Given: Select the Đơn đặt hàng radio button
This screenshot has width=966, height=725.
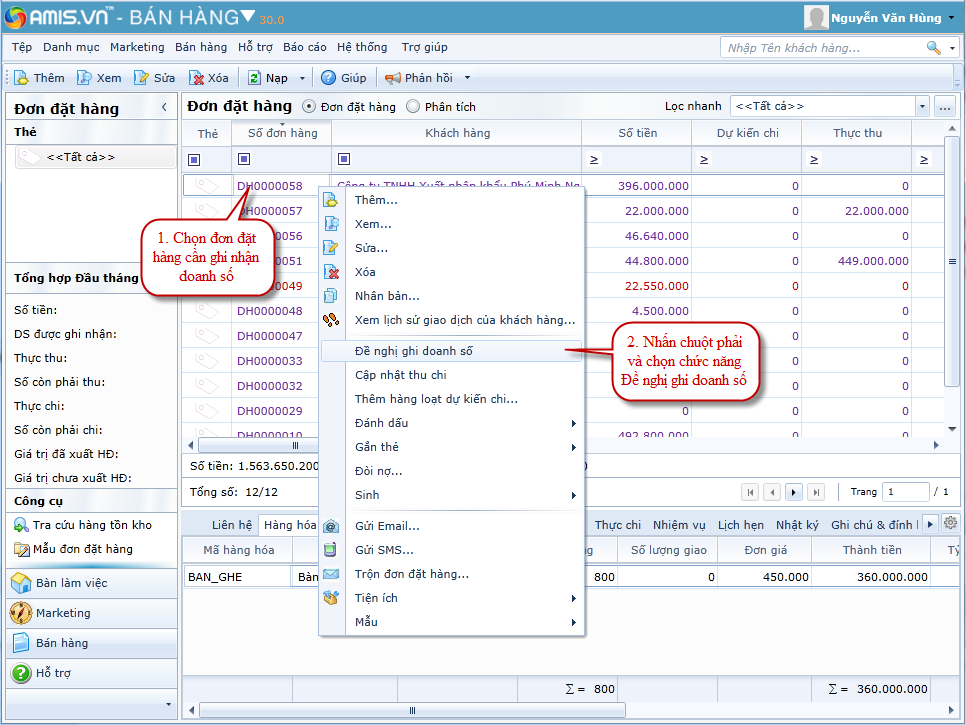Looking at the screenshot, I should [308, 106].
